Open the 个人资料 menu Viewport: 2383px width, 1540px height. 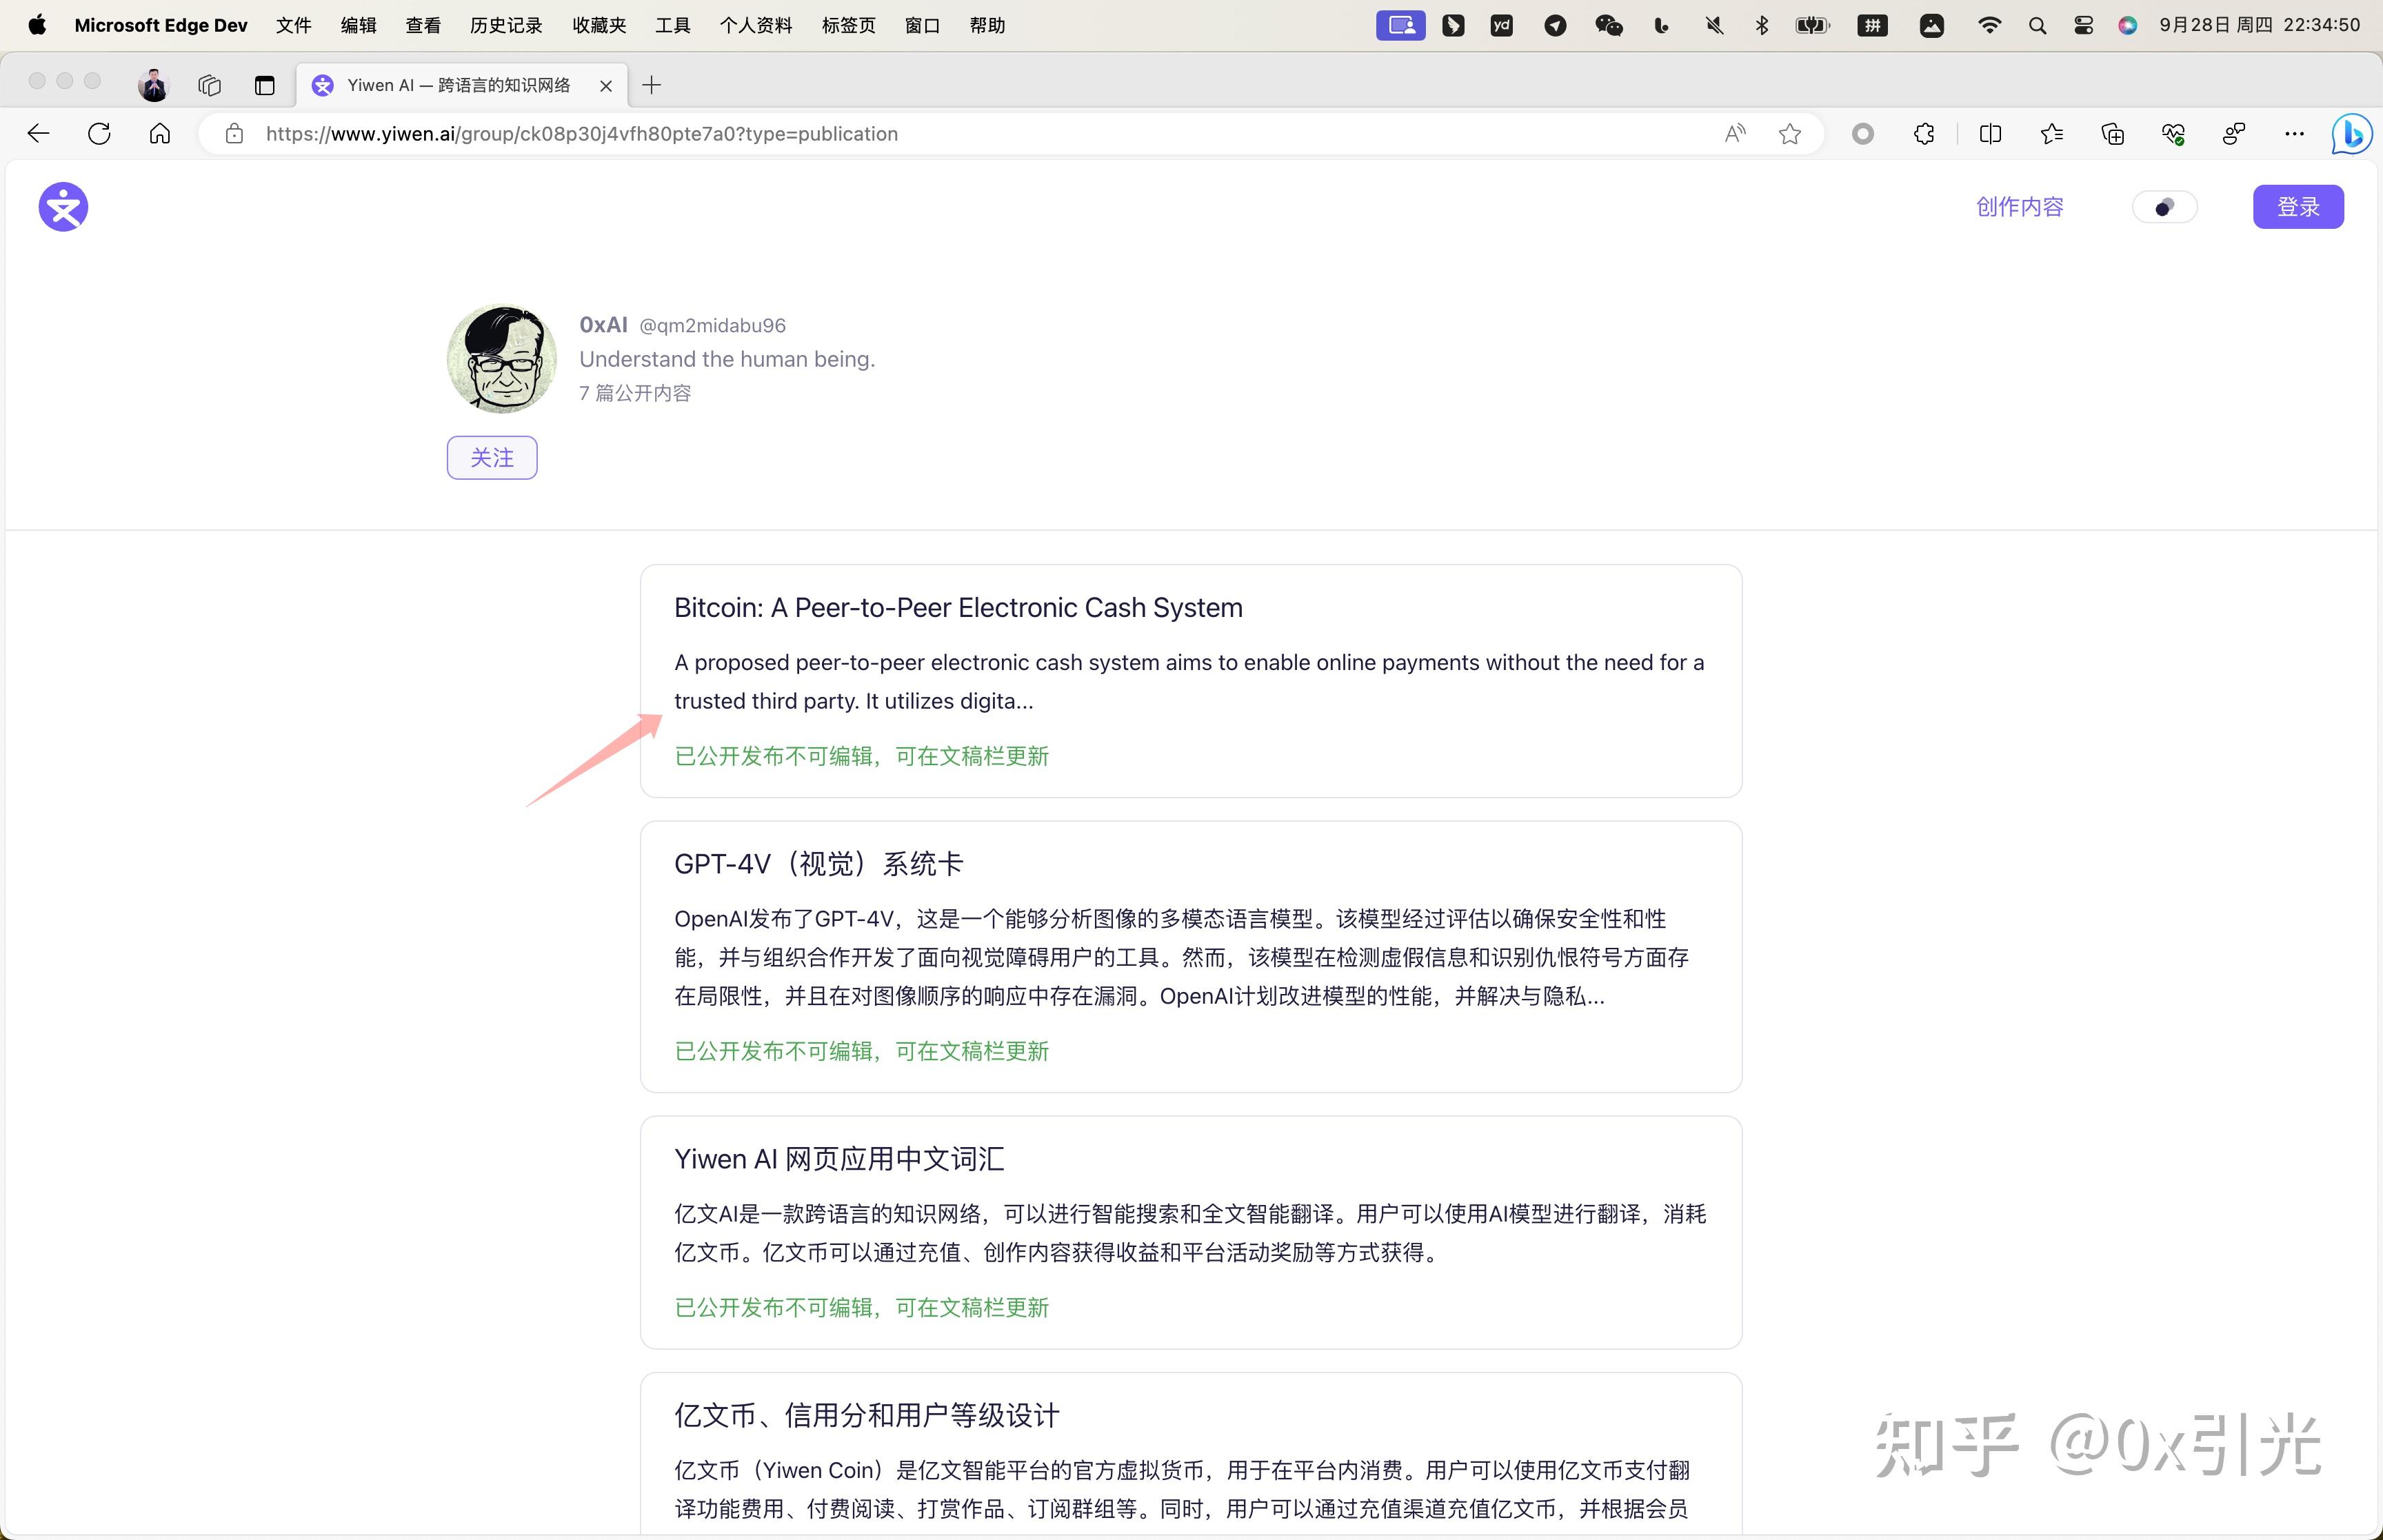click(x=756, y=25)
